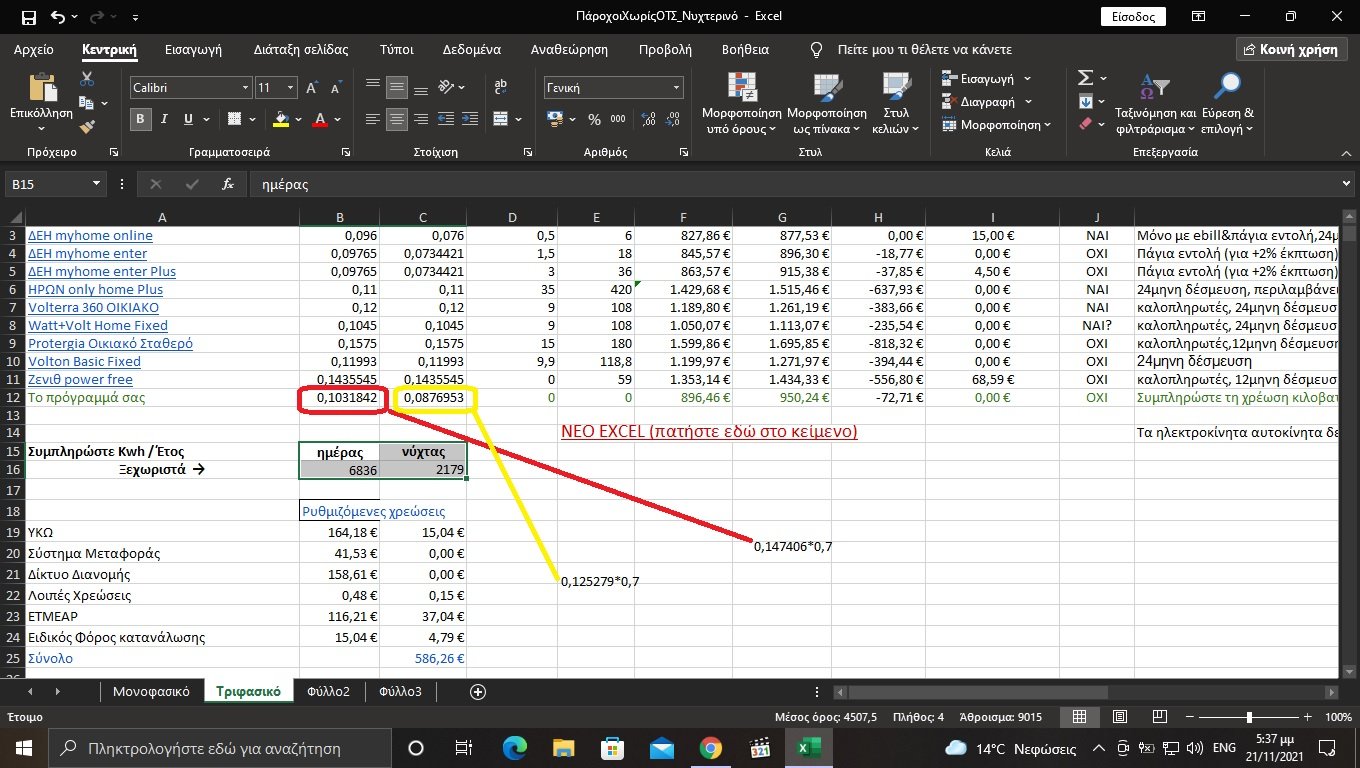
Task: Expand Διαγραφή cells dropdown
Action: click(x=1028, y=101)
